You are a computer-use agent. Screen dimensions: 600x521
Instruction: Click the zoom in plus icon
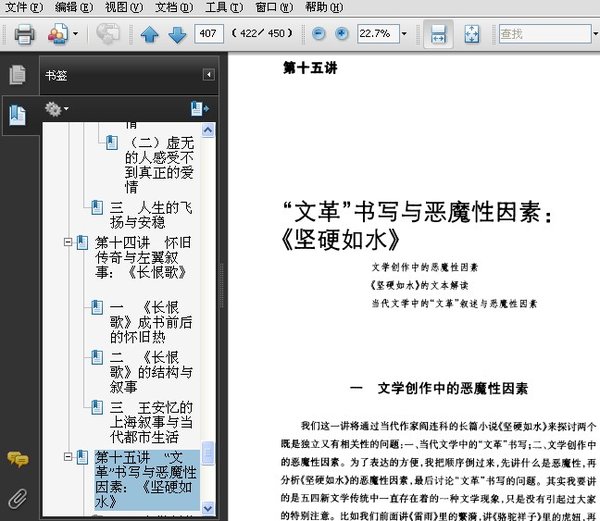(x=342, y=34)
